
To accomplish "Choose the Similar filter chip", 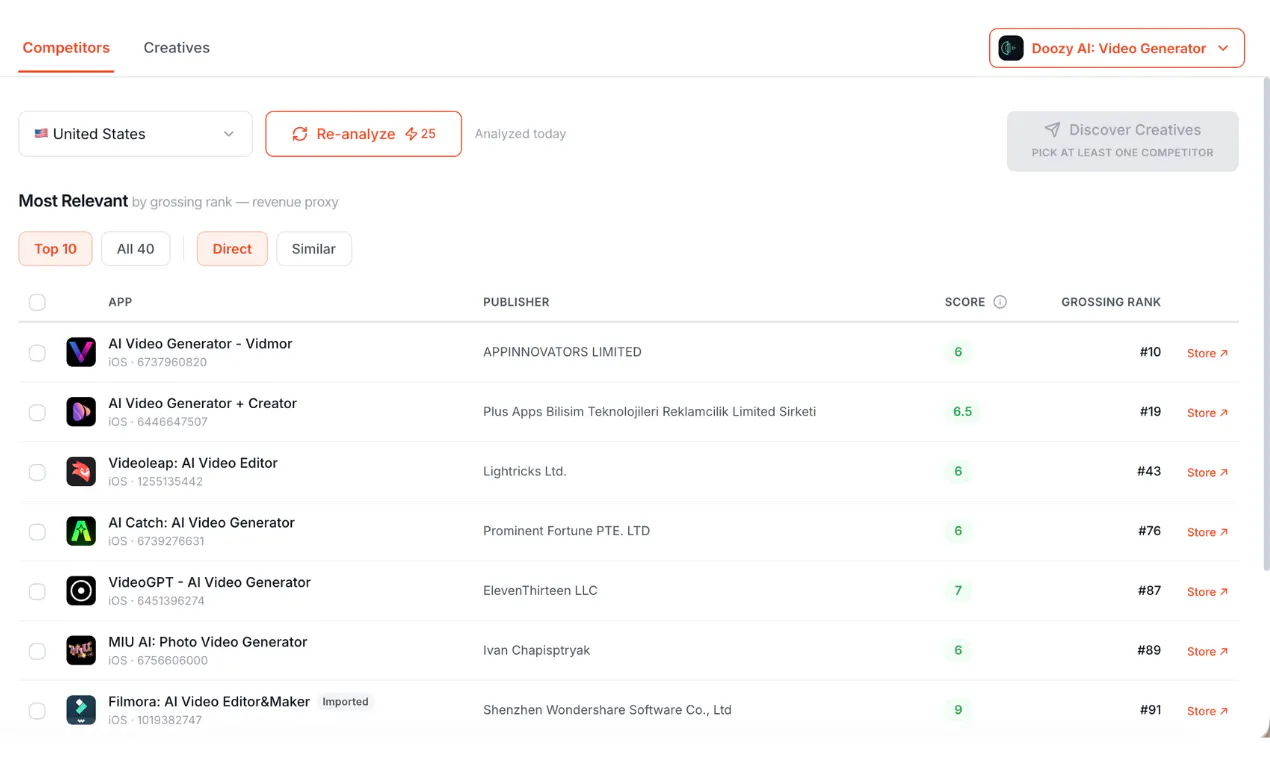I will pyautogui.click(x=314, y=249).
